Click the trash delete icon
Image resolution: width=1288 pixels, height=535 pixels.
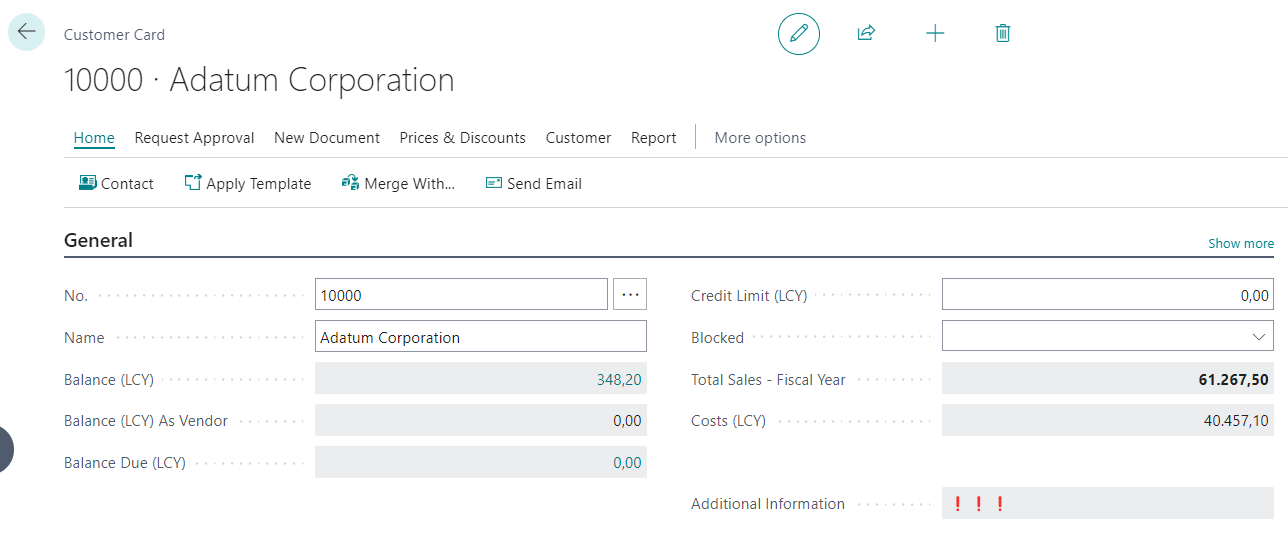(x=1003, y=34)
